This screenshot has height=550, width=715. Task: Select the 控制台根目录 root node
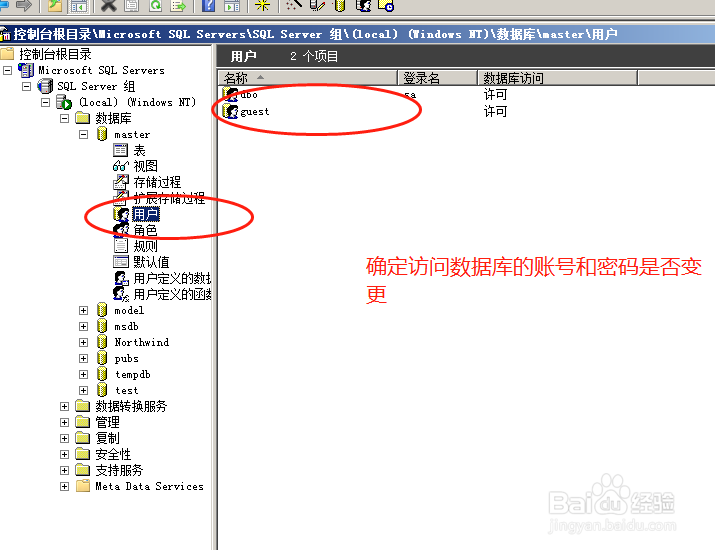pos(55,54)
